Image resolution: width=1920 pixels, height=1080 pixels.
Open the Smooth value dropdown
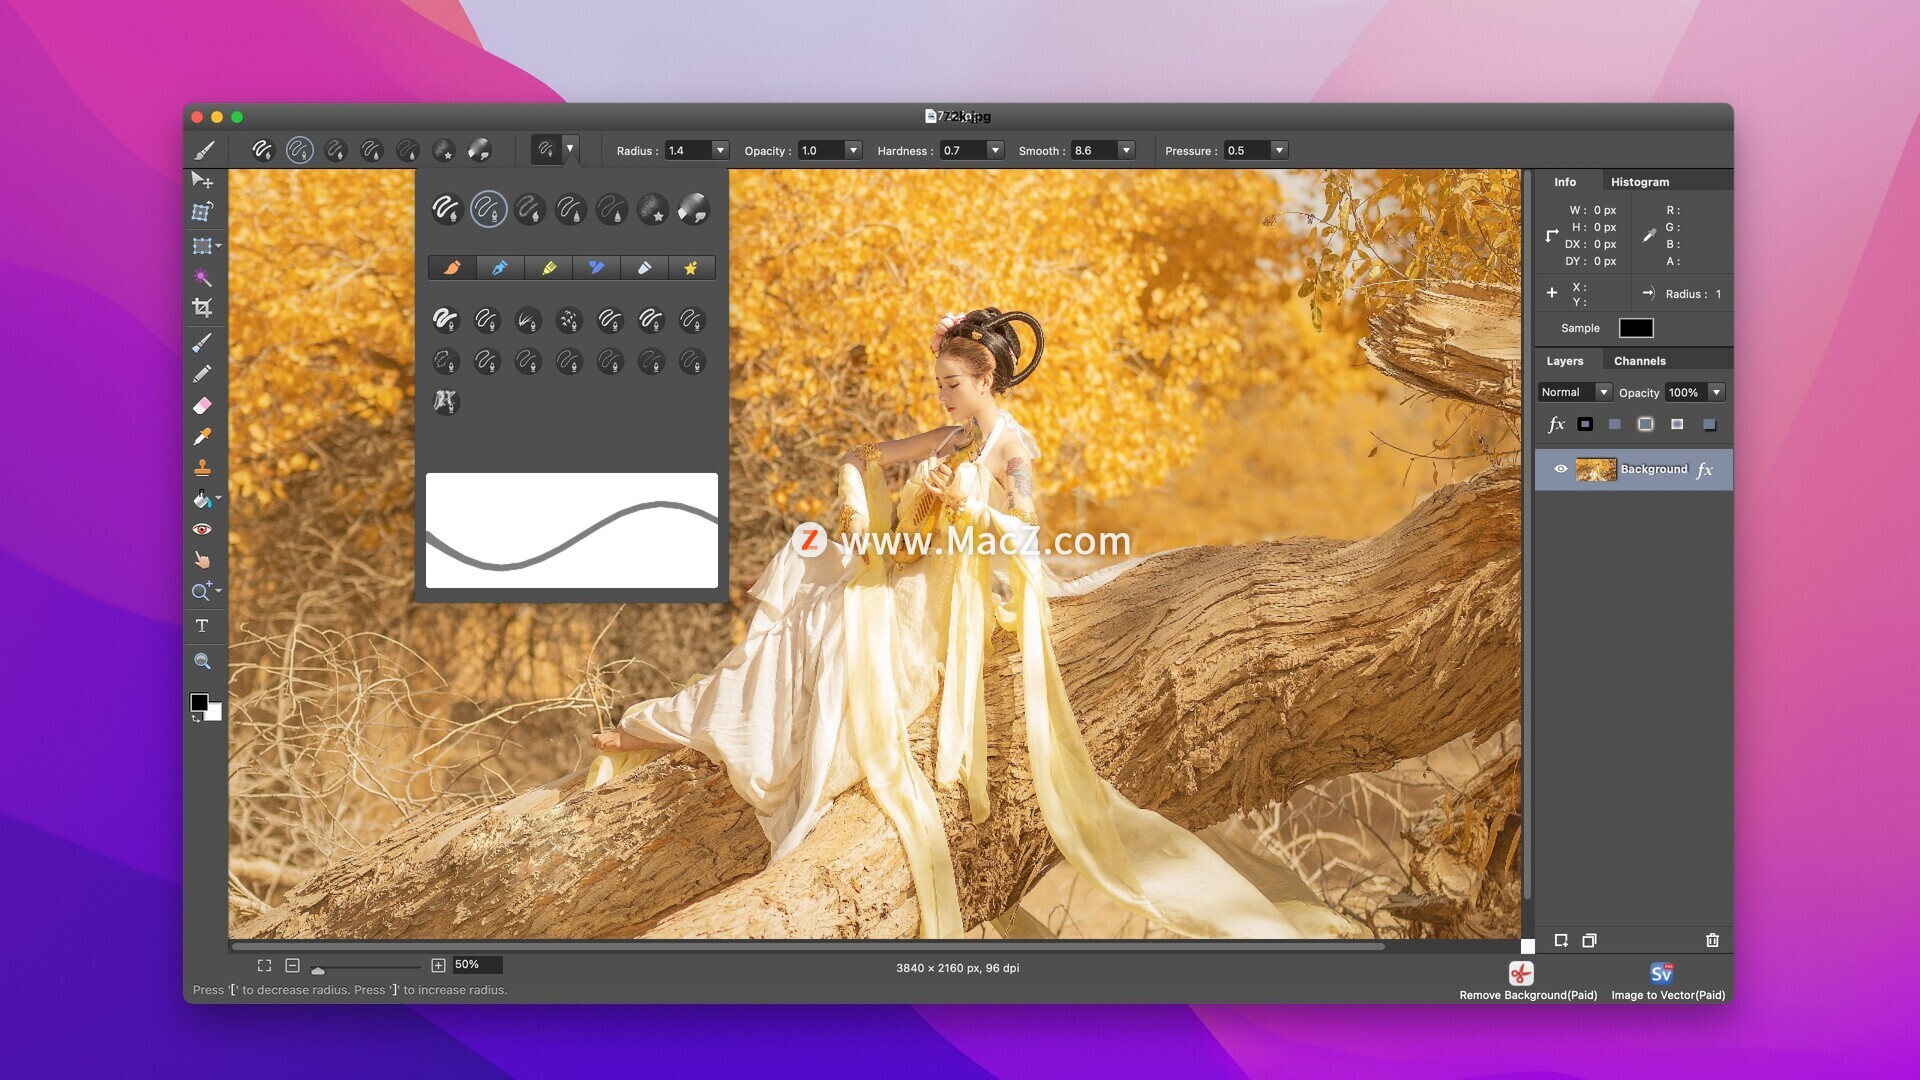point(1126,150)
